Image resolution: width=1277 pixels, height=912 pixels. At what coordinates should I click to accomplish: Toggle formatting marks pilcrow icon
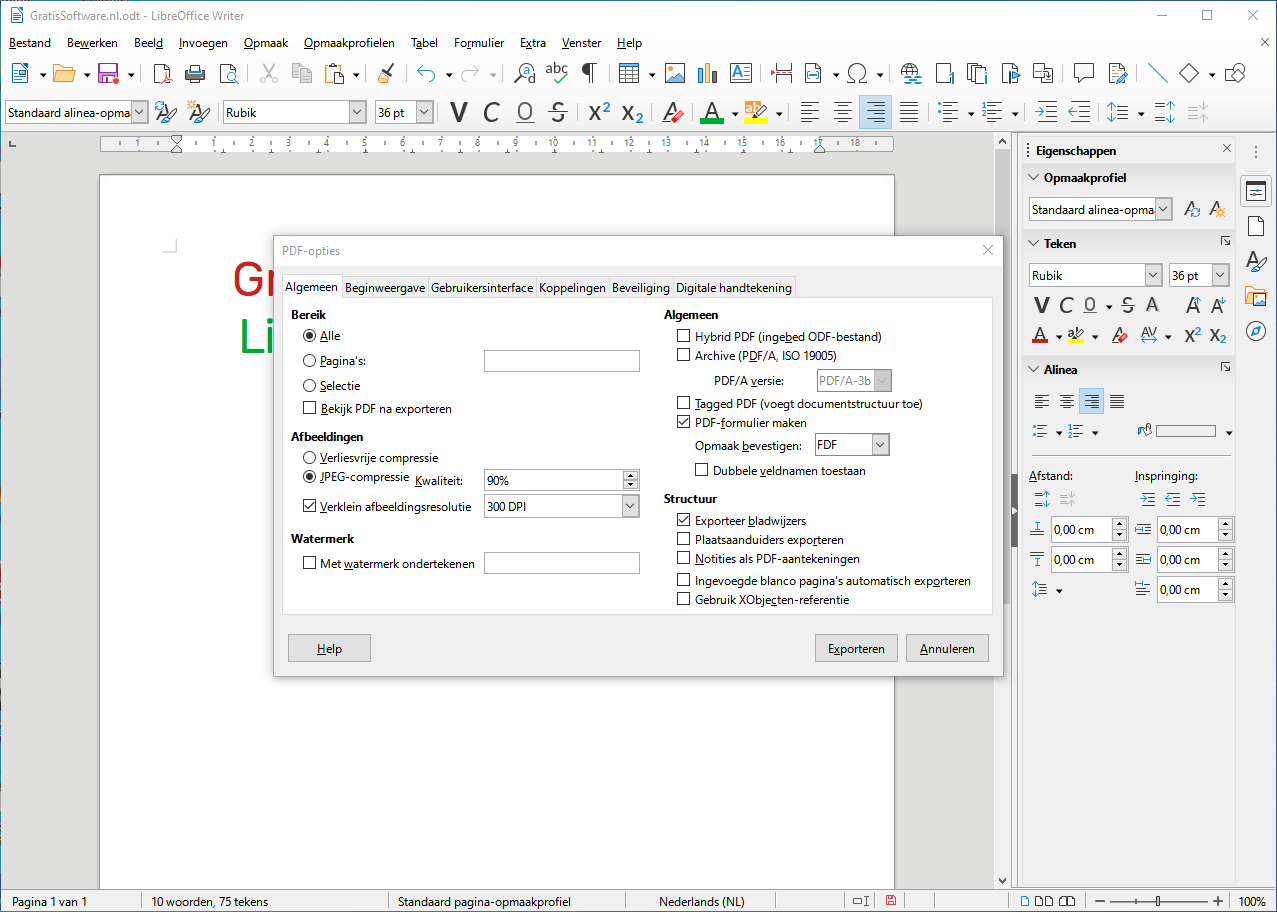click(589, 73)
